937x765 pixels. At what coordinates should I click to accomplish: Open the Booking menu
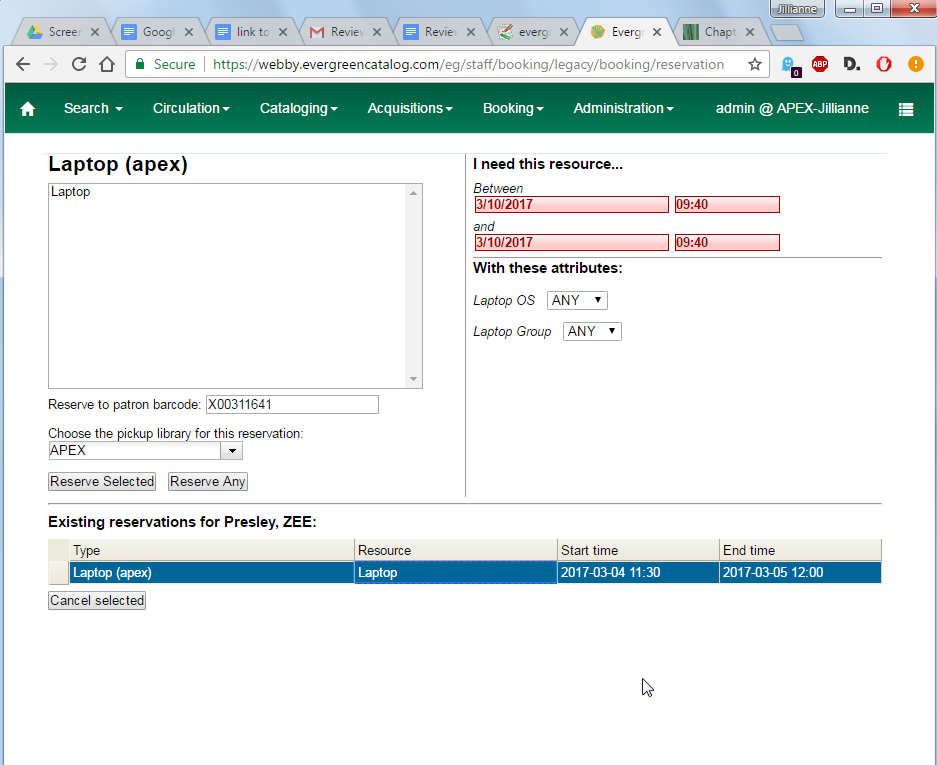[513, 108]
